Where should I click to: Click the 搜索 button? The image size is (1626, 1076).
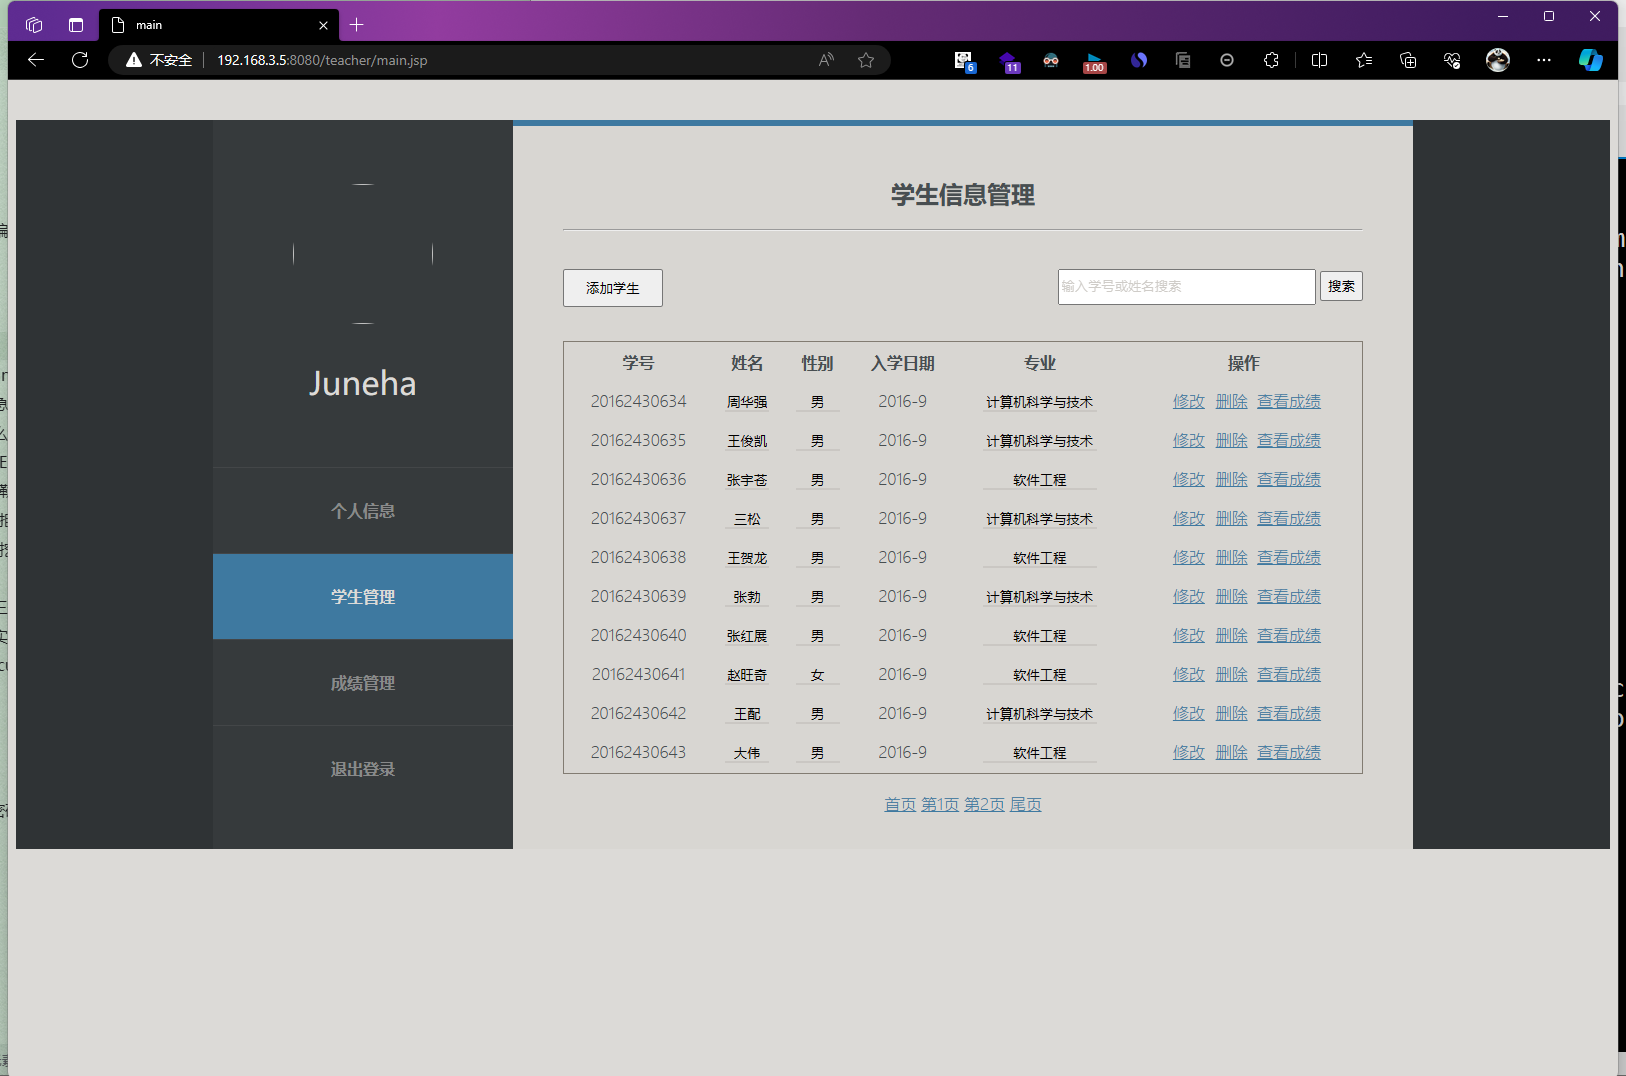[x=1341, y=286]
